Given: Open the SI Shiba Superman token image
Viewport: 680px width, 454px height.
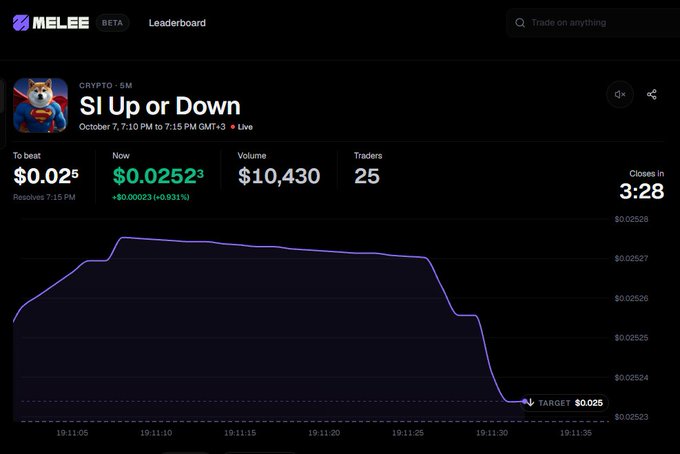Looking at the screenshot, I should point(40,105).
